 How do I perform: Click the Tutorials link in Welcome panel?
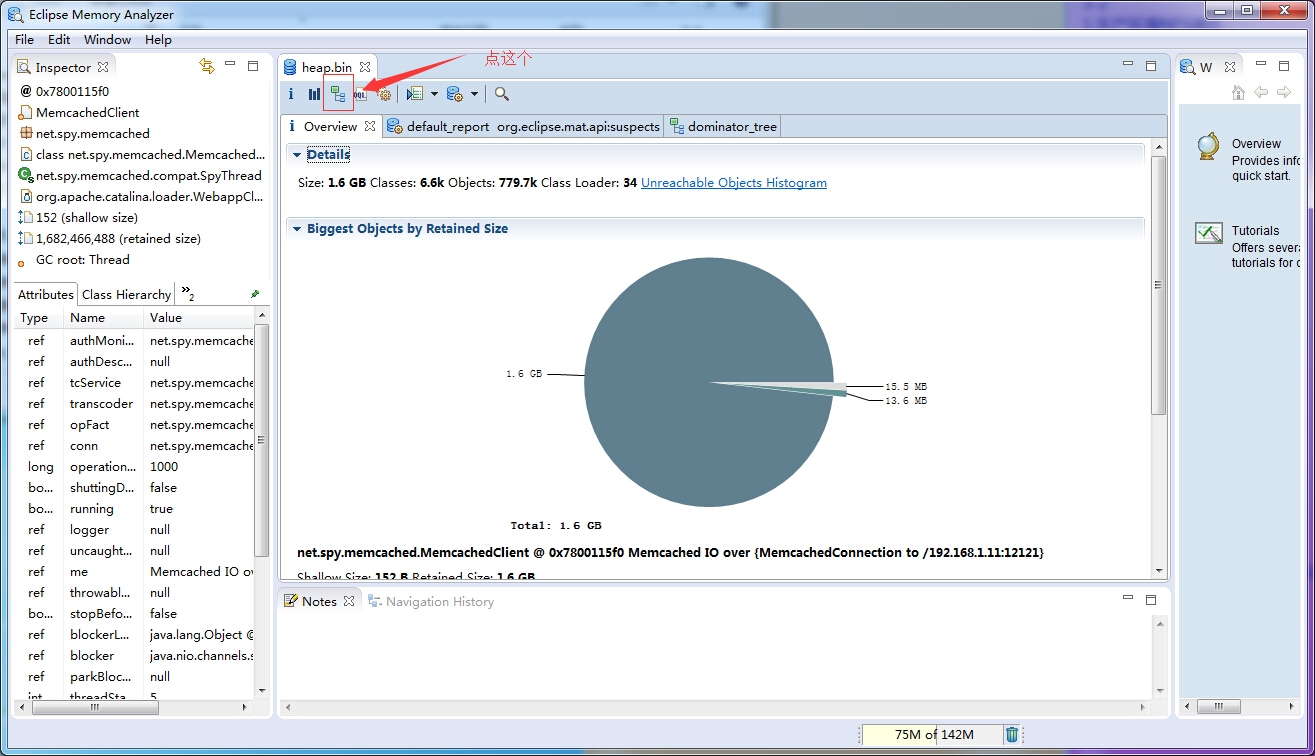1255,231
